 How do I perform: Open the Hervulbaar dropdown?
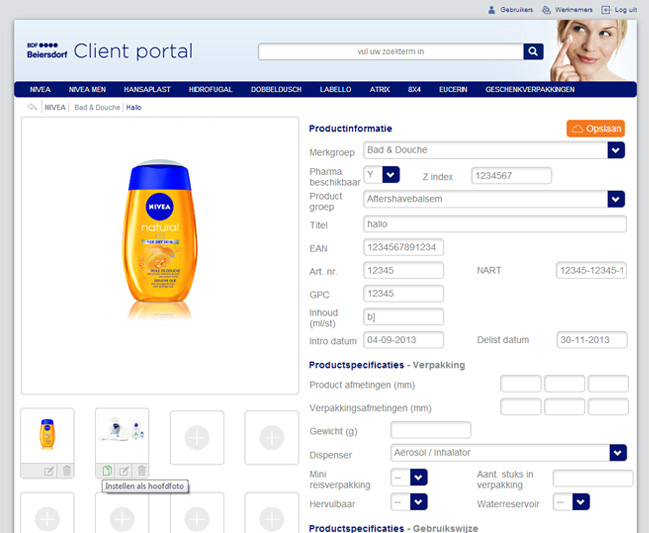tap(418, 502)
